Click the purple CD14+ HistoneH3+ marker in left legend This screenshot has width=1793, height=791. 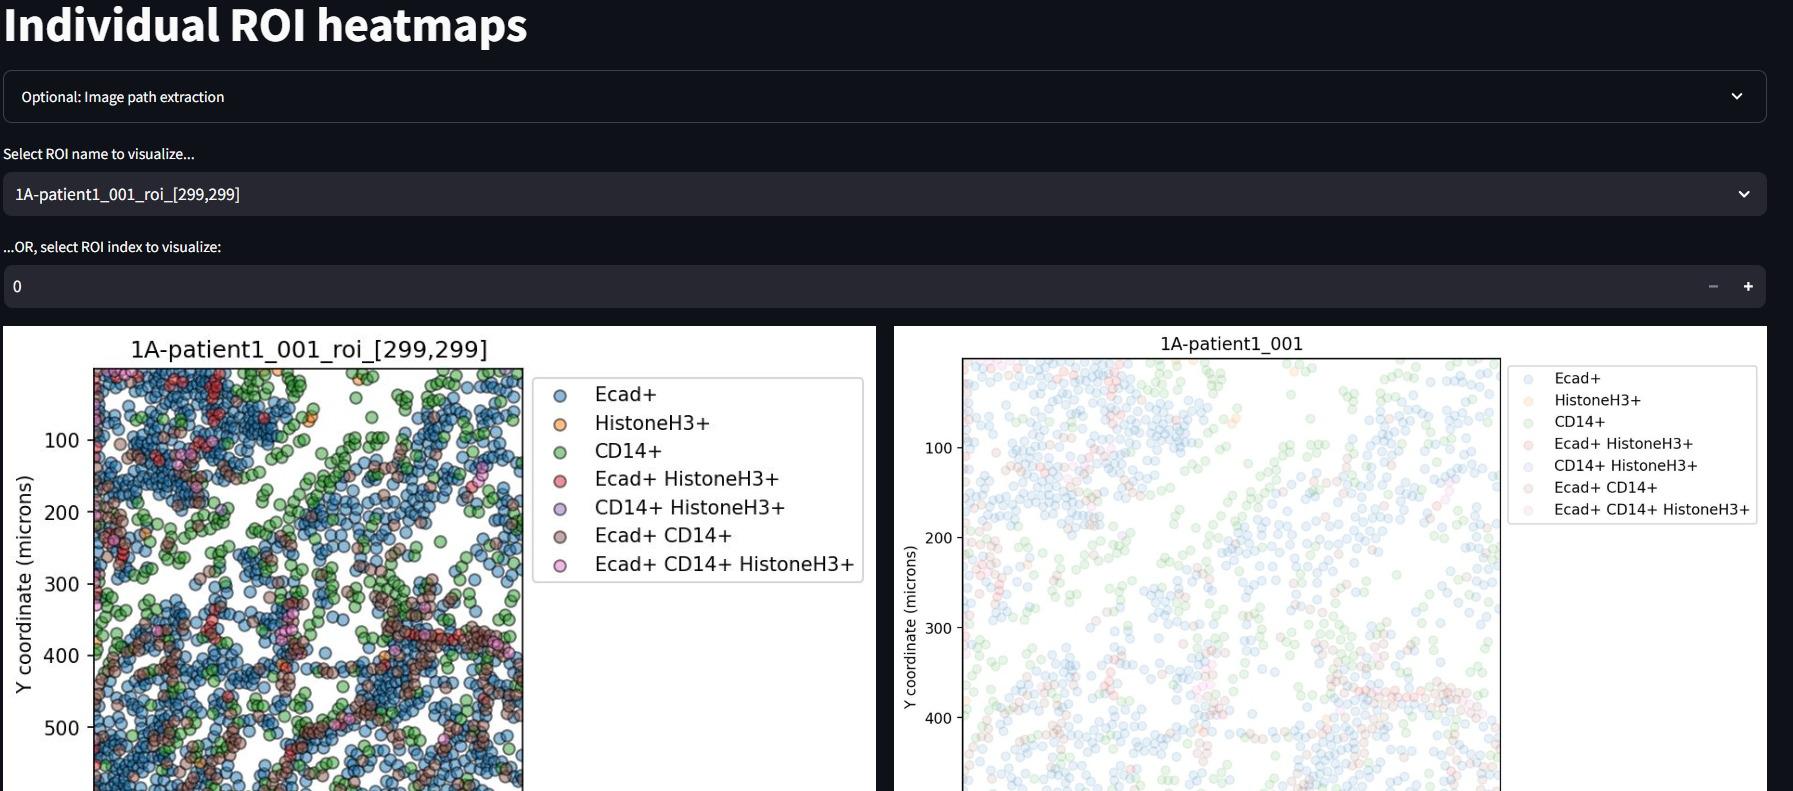(560, 509)
